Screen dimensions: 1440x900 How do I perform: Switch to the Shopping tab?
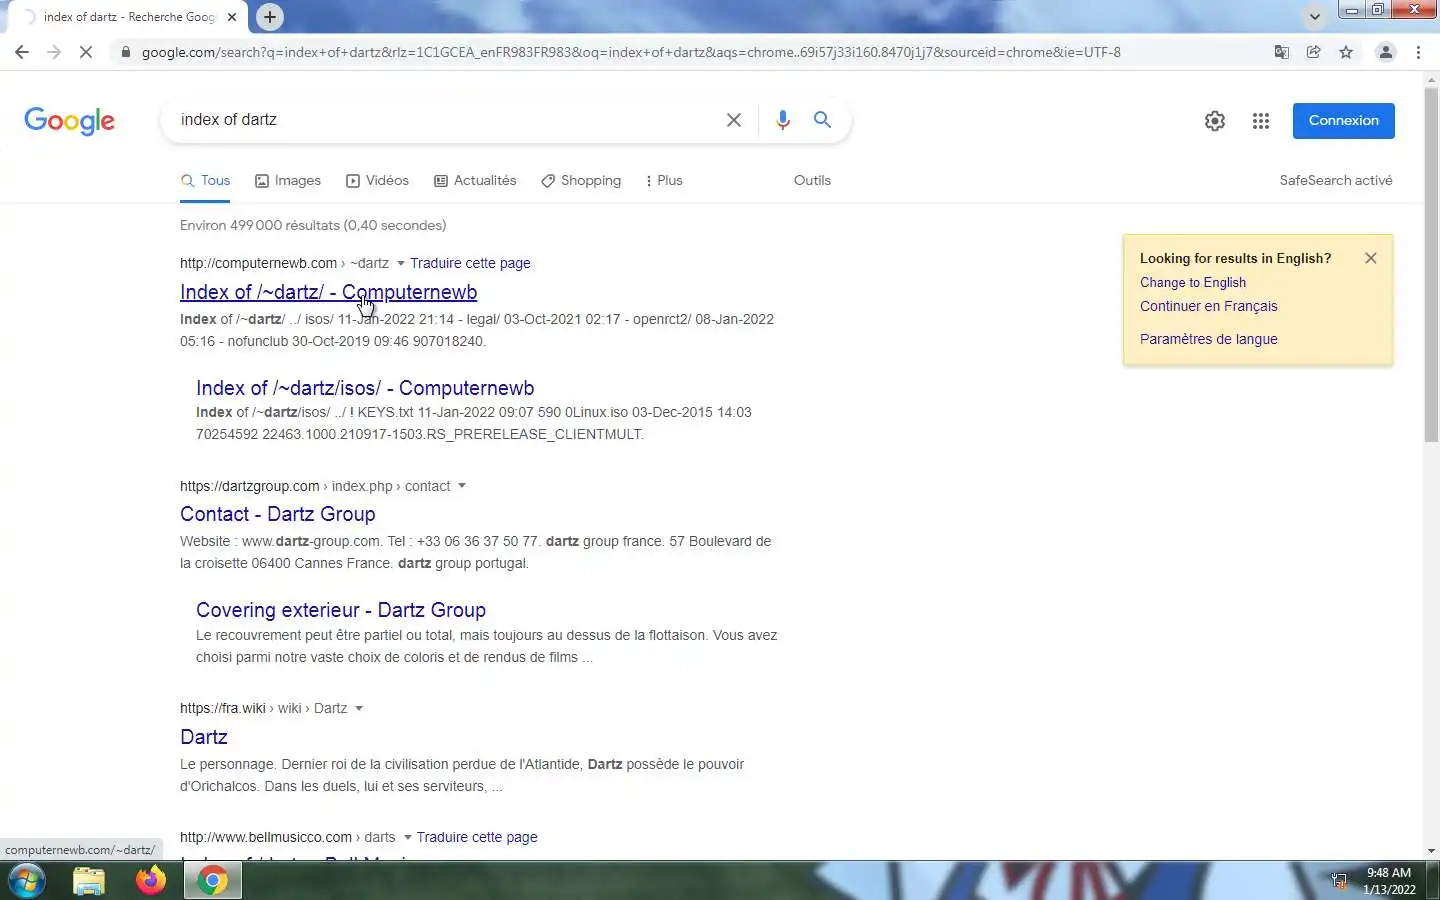581,181
